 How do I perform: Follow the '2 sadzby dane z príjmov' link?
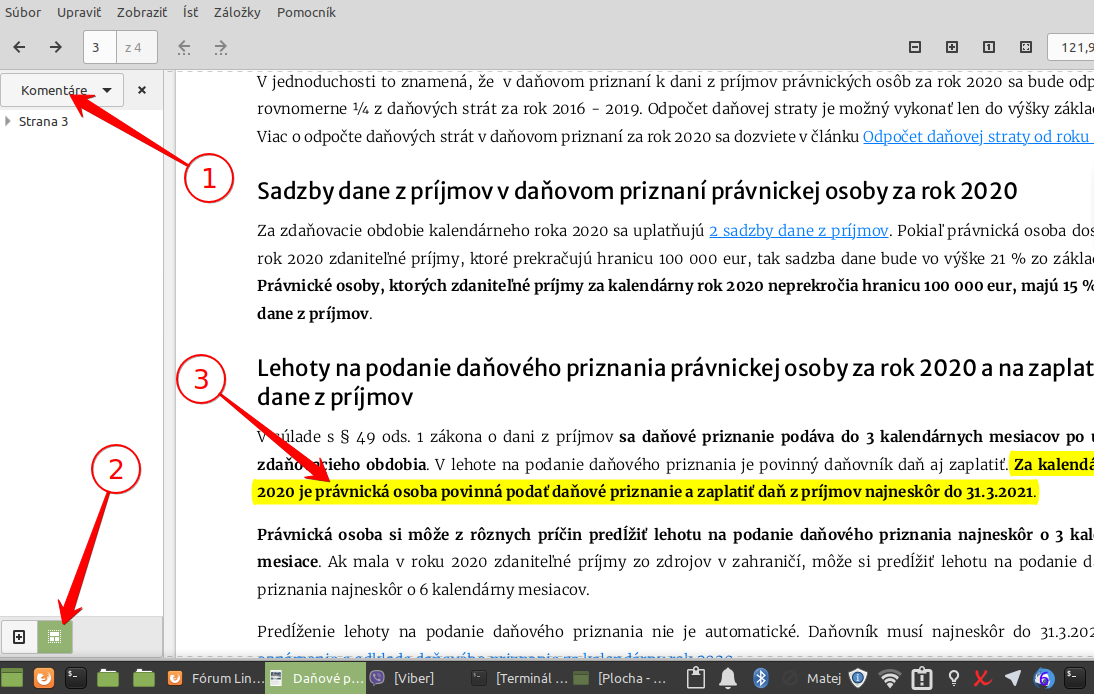click(798, 231)
